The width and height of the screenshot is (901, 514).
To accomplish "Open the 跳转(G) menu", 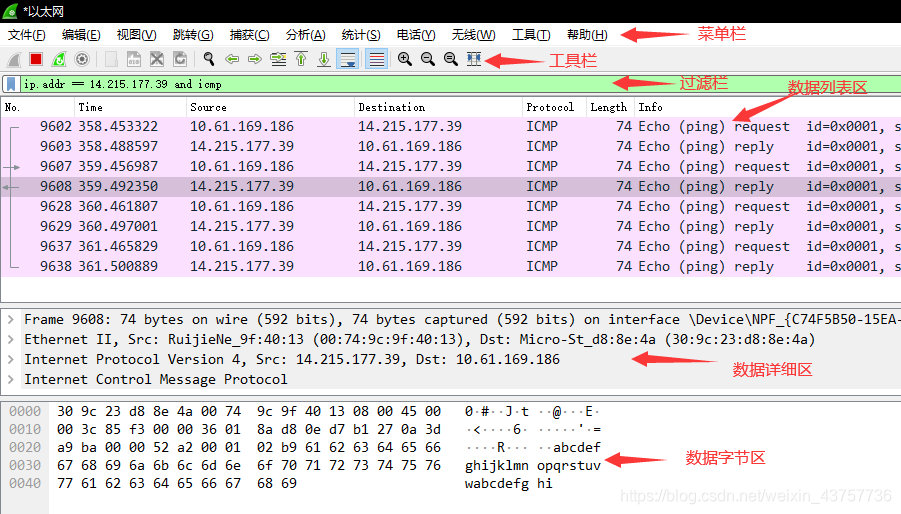I will 193,35.
